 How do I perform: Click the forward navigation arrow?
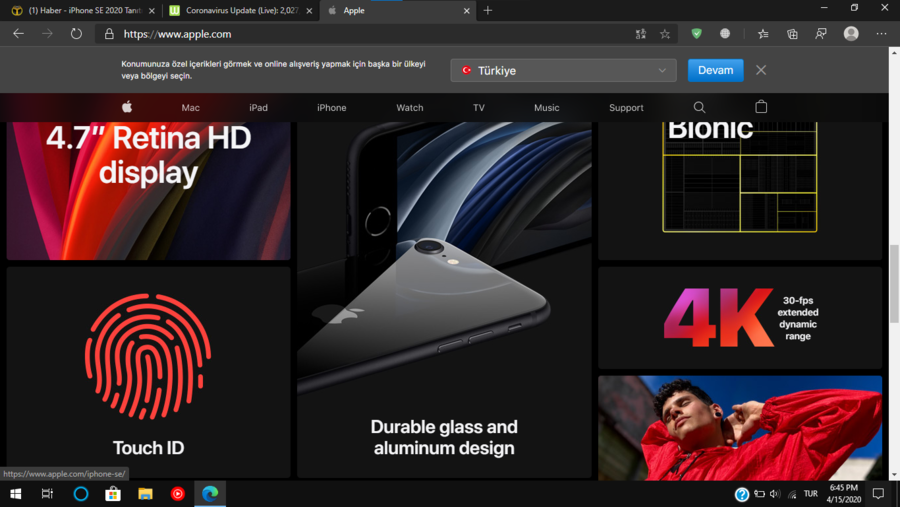click(x=47, y=34)
